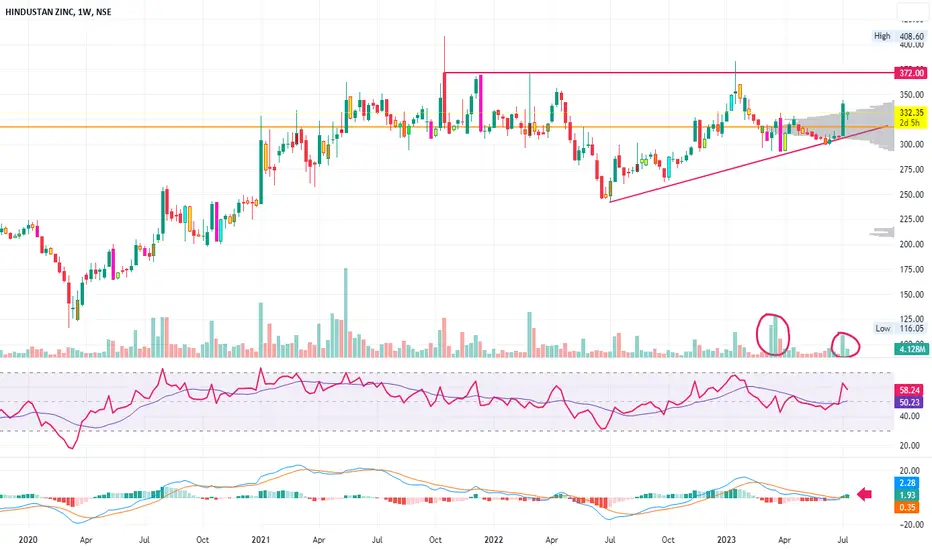The width and height of the screenshot is (932, 550).
Task: Click the 225.00 price axis tick
Action: click(911, 219)
